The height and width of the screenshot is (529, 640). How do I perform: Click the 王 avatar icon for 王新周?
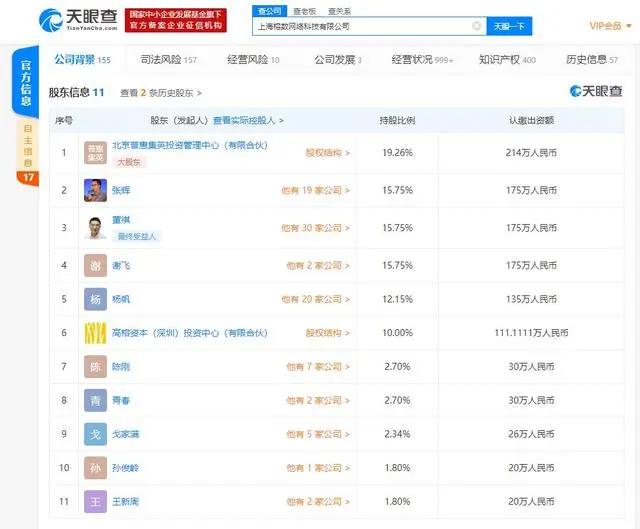click(x=95, y=501)
